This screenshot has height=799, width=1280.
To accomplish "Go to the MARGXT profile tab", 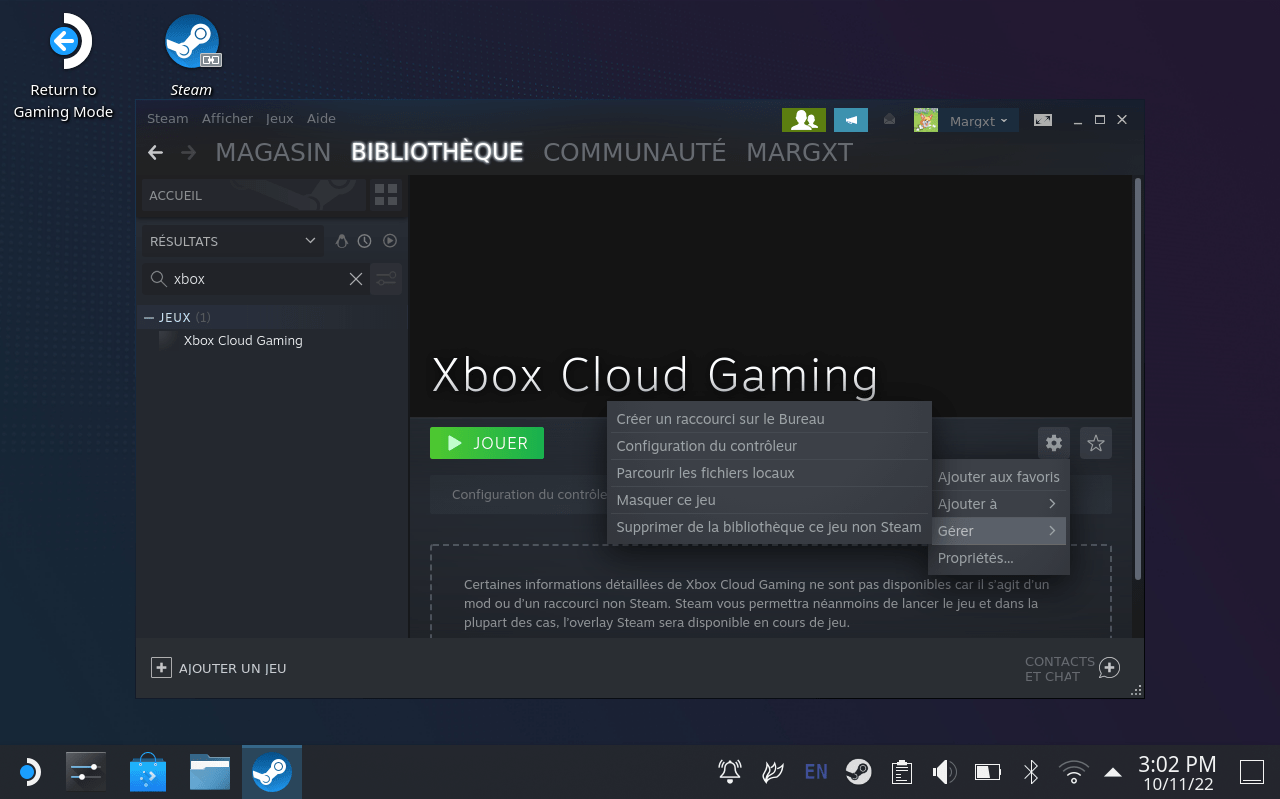I will [799, 152].
